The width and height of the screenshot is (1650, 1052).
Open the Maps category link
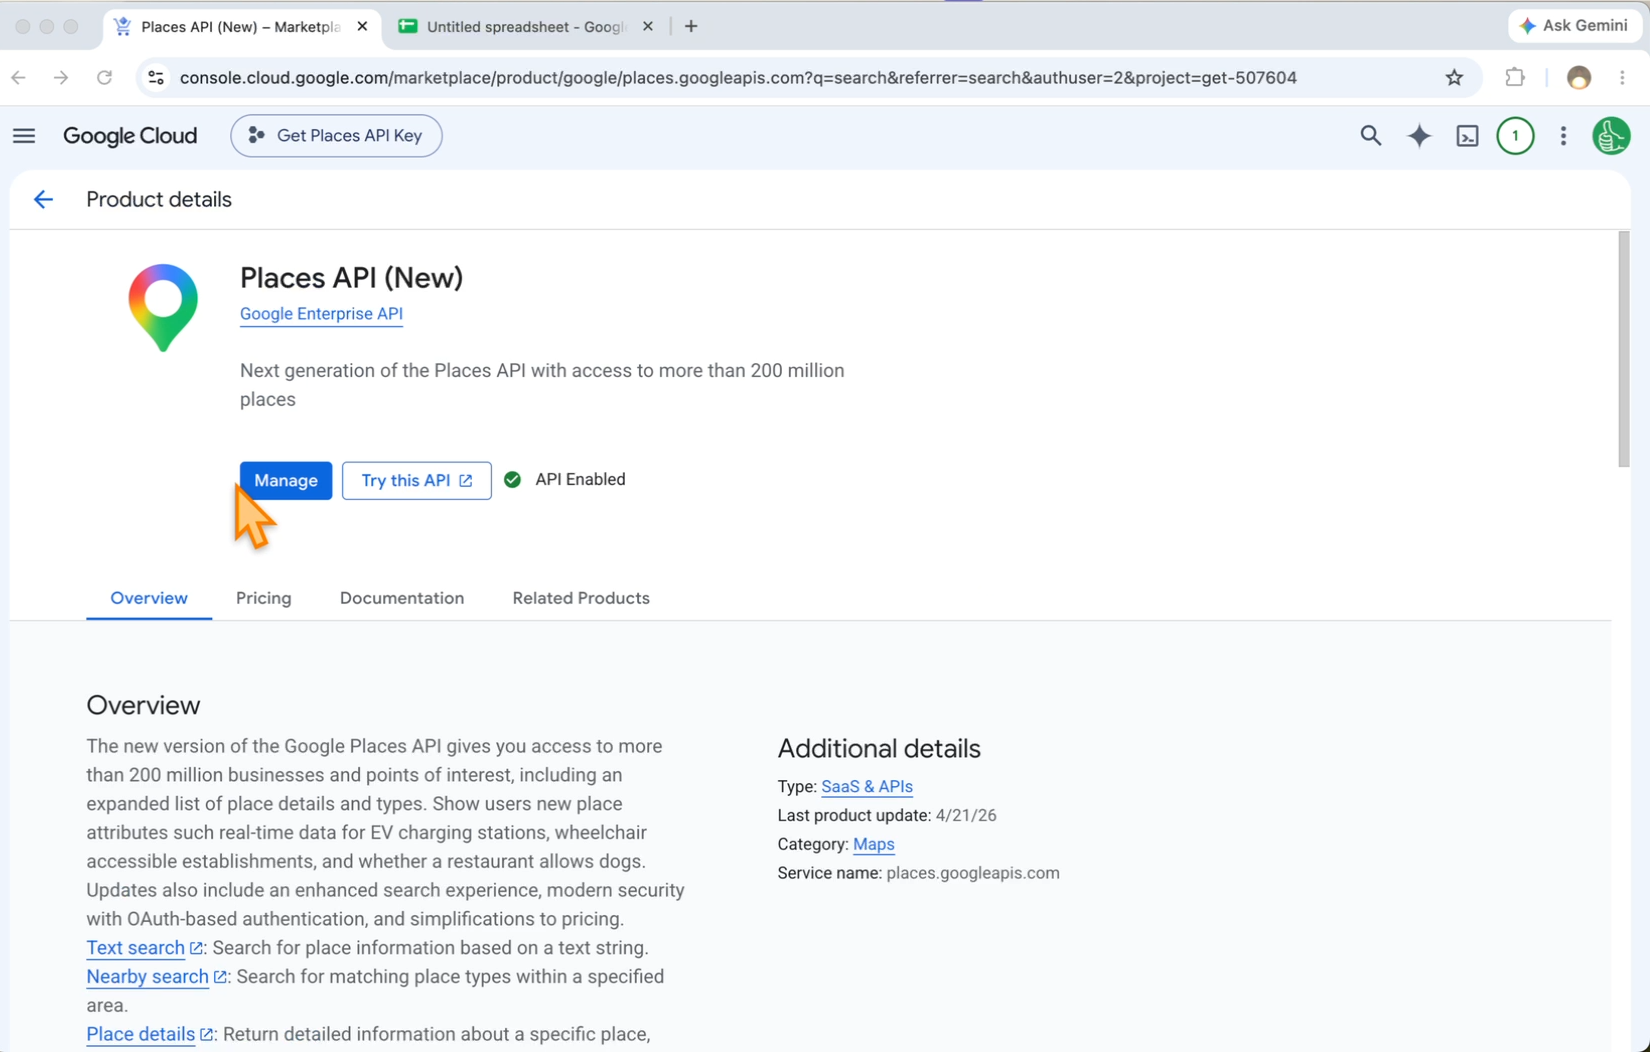coord(874,845)
